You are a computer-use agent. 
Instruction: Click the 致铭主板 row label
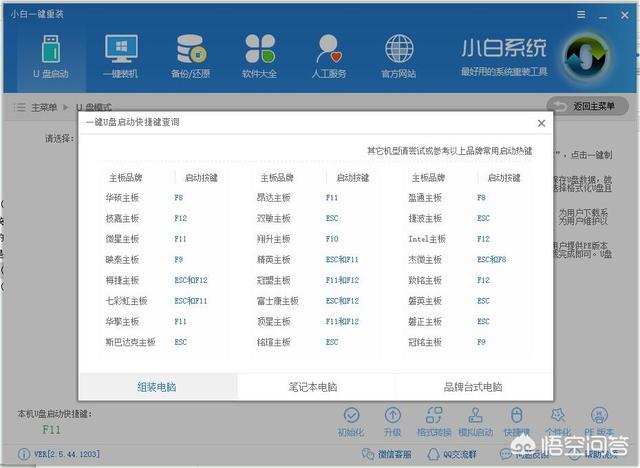tap(425, 280)
